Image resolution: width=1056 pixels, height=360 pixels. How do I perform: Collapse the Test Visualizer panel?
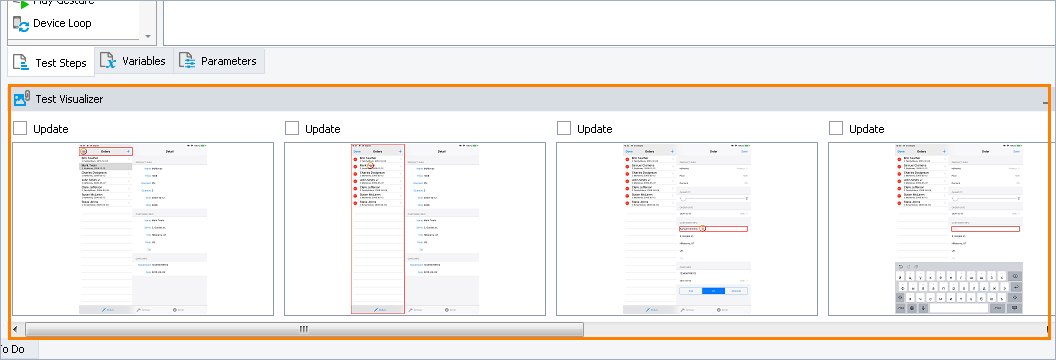[1045, 102]
